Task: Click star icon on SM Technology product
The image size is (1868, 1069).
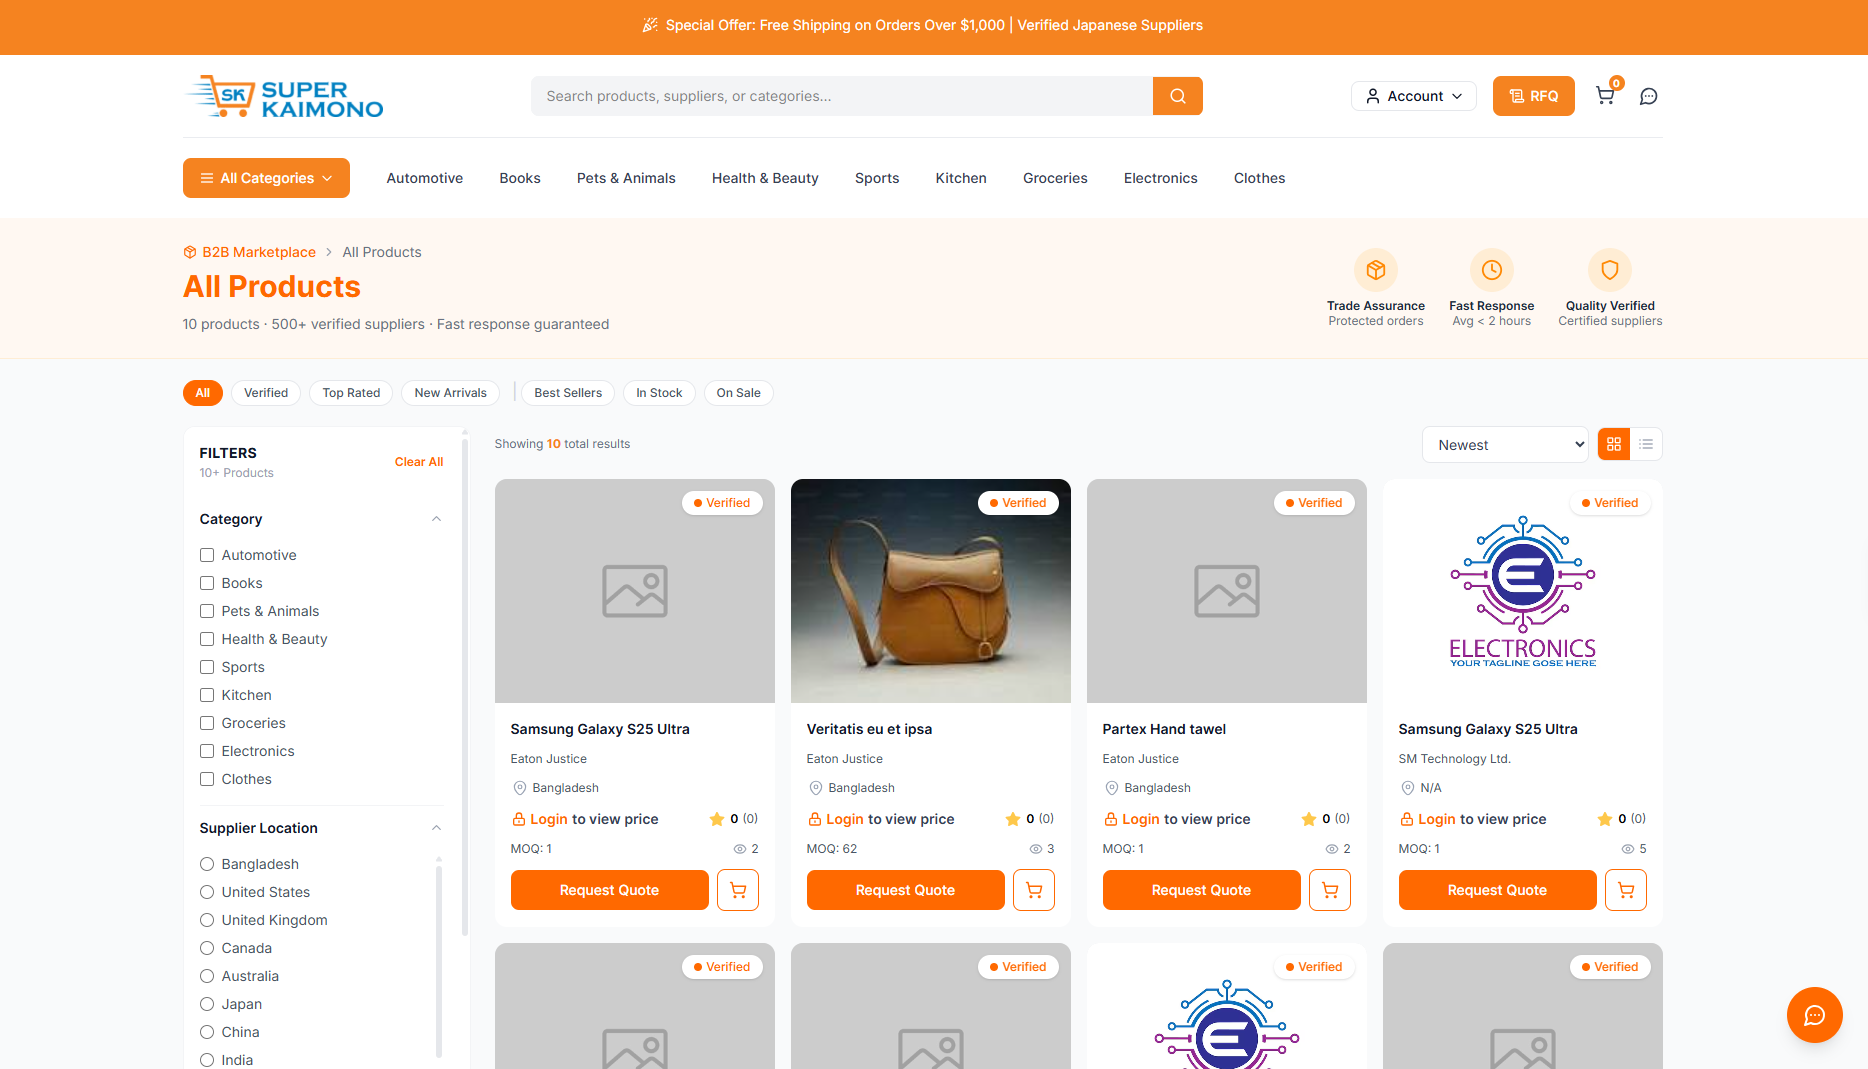Action: (x=1604, y=819)
